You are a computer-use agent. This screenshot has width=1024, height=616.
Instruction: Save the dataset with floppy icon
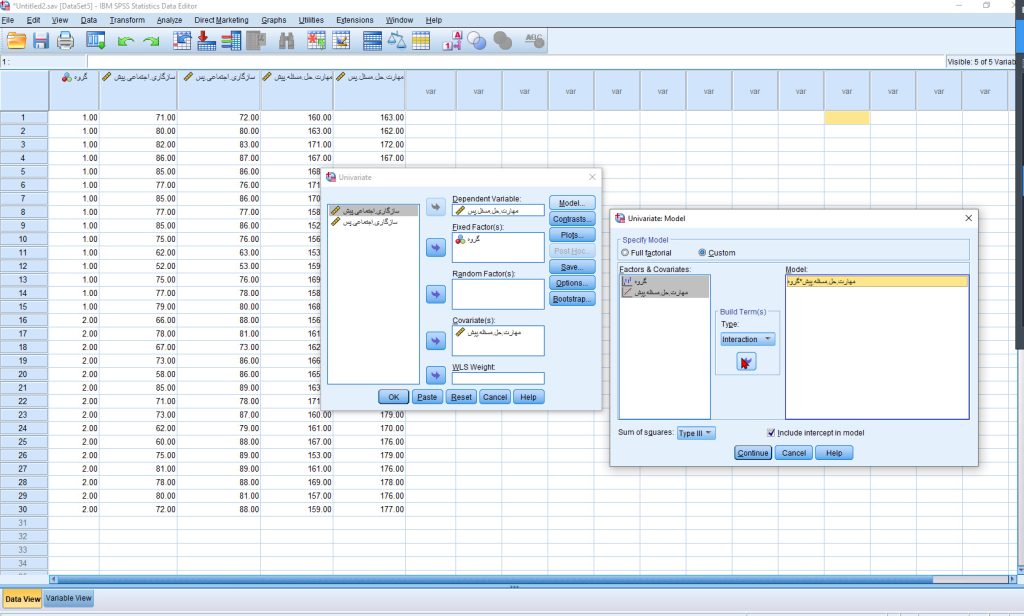(x=41, y=41)
